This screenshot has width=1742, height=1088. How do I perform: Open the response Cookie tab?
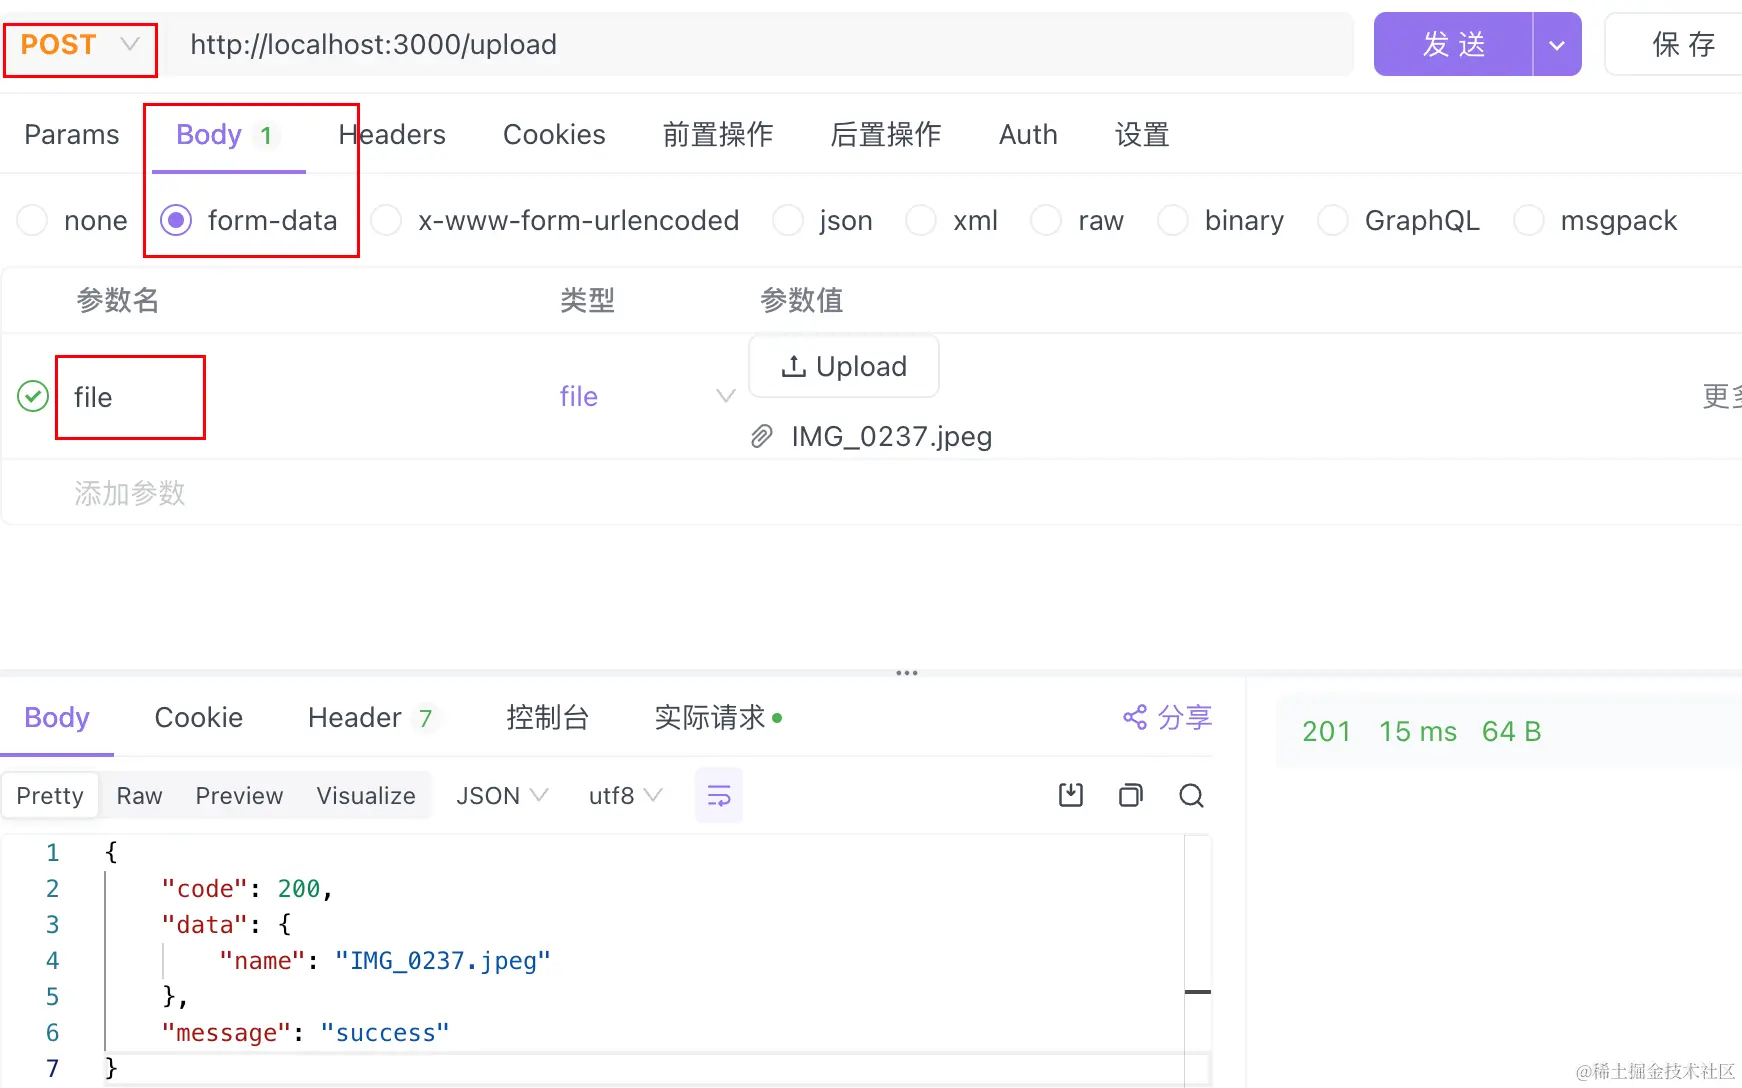point(199,717)
